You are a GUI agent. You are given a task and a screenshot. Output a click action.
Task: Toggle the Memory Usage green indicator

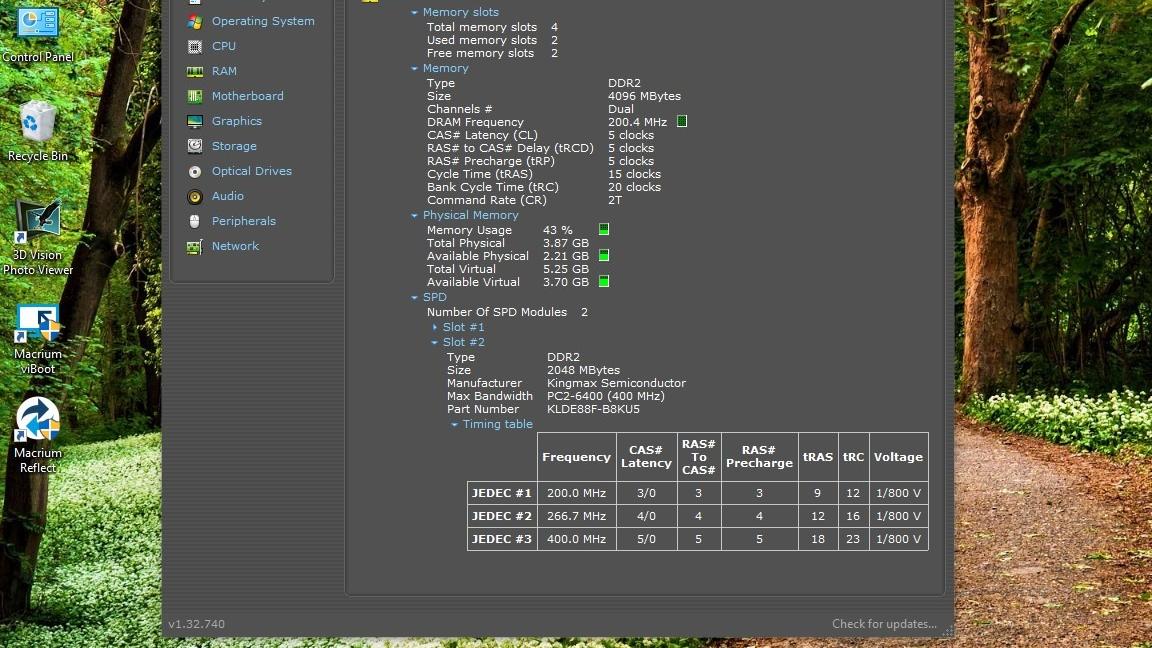[604, 230]
